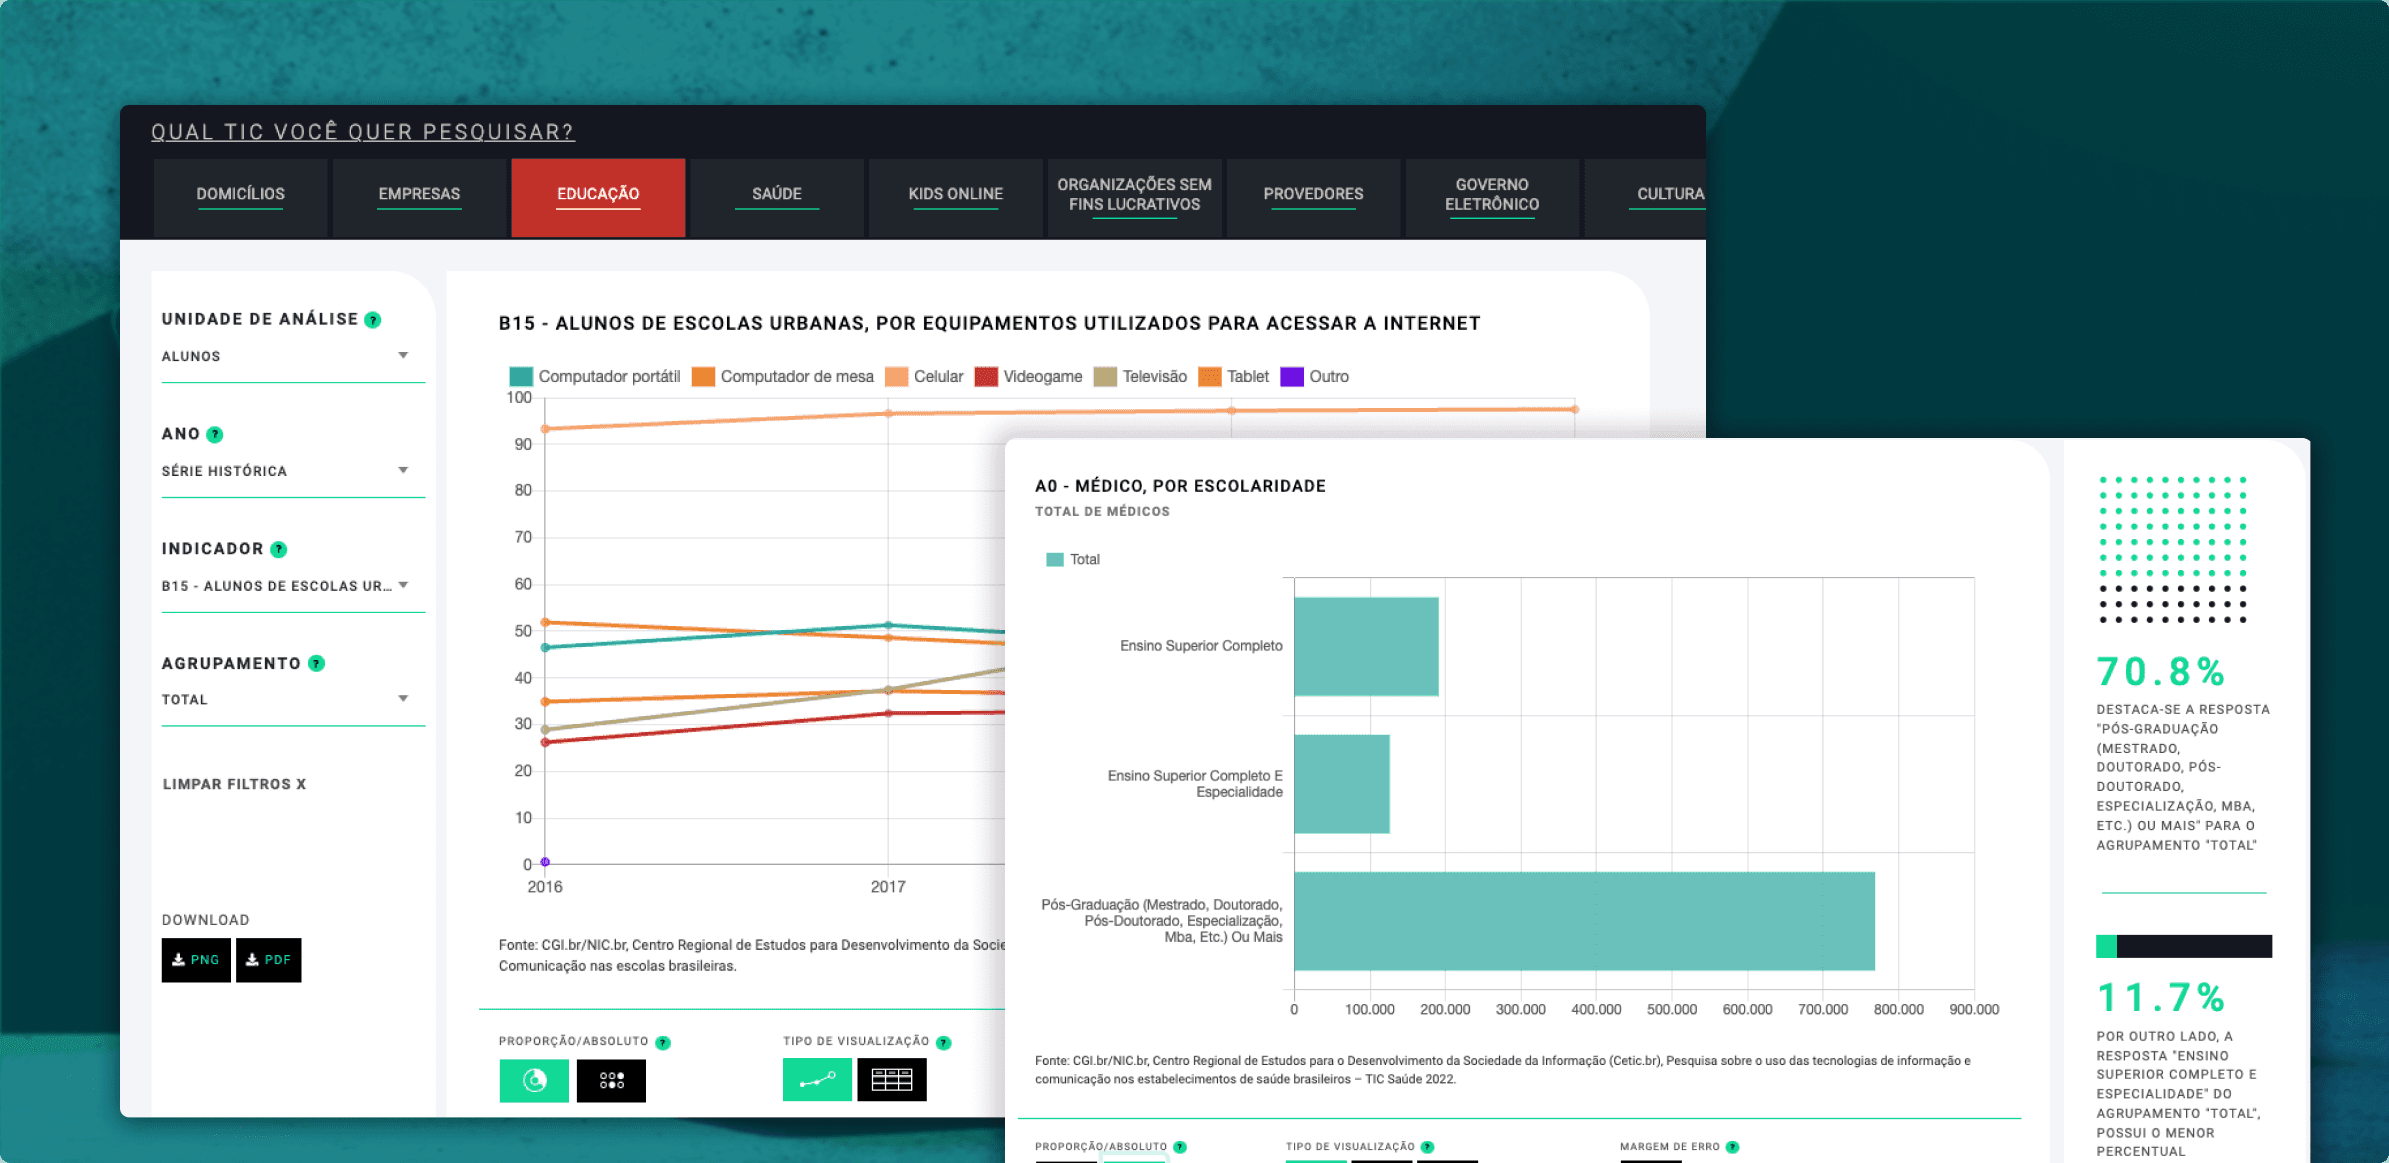This screenshot has width=2389, height=1163.
Task: Toggle Celular legend series
Action: (x=924, y=377)
